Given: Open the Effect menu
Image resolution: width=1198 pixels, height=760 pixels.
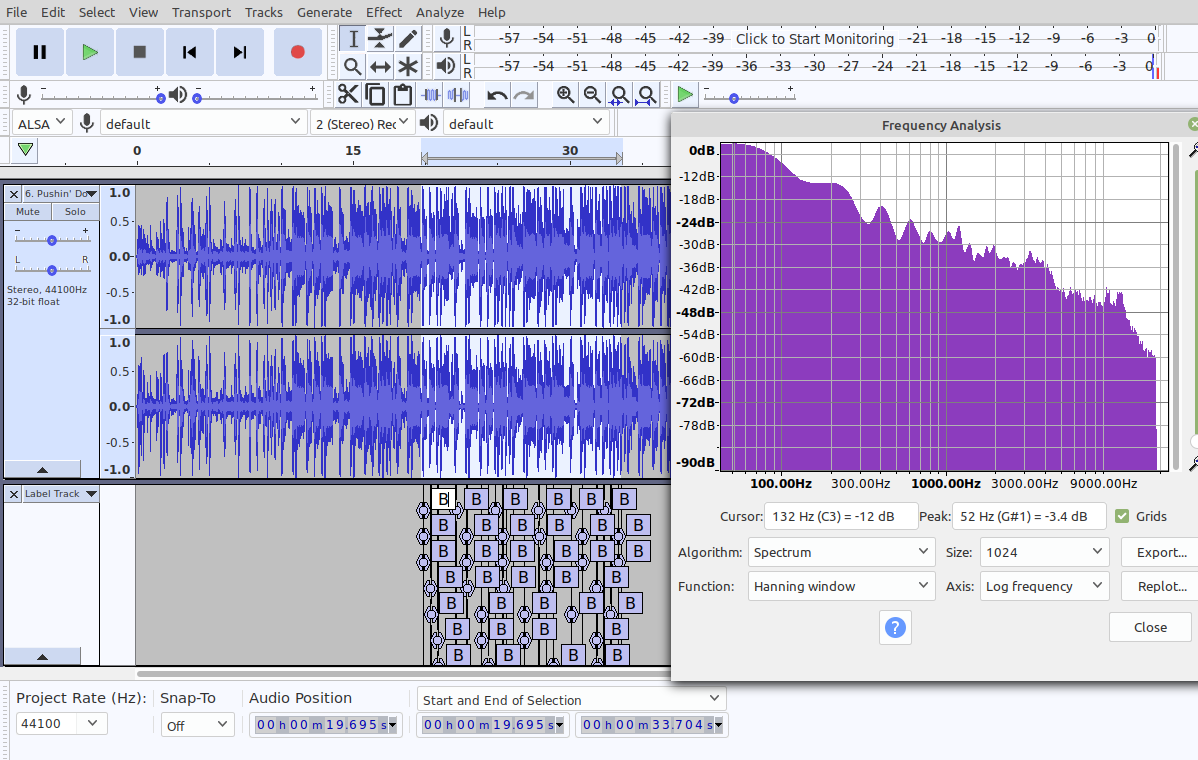Looking at the screenshot, I should [x=384, y=12].
